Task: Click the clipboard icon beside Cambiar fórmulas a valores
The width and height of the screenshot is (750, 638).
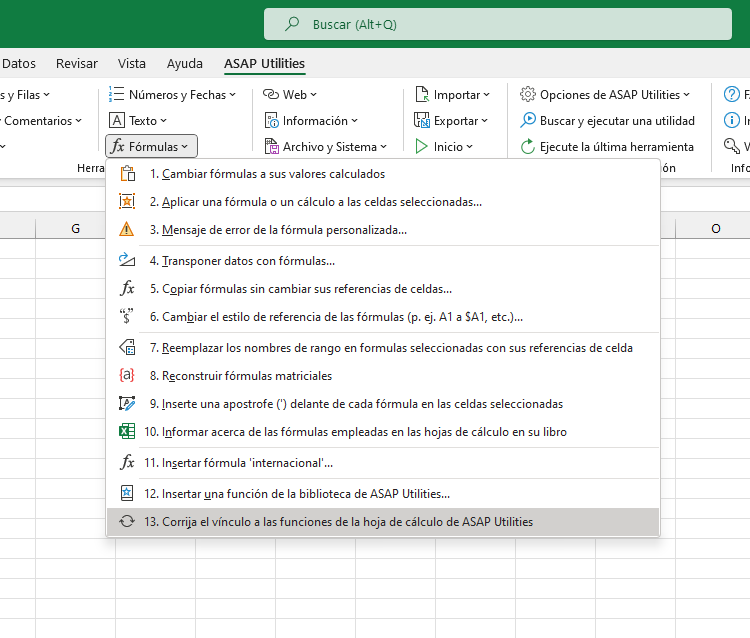Action: click(127, 174)
